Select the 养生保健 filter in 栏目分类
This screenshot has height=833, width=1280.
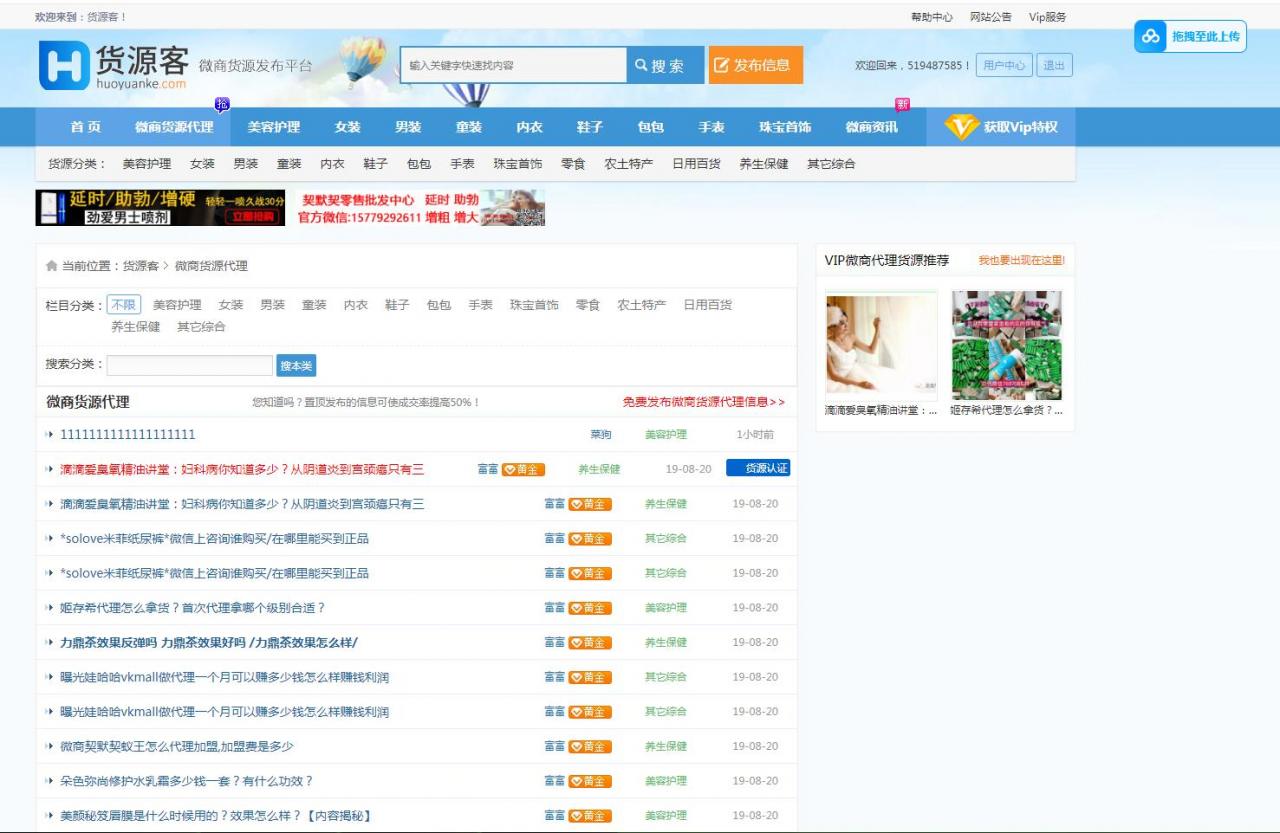(x=134, y=326)
